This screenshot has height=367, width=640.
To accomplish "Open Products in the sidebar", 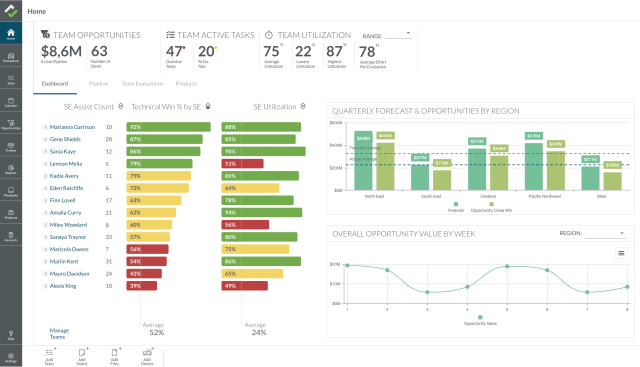I will click(x=11, y=214).
